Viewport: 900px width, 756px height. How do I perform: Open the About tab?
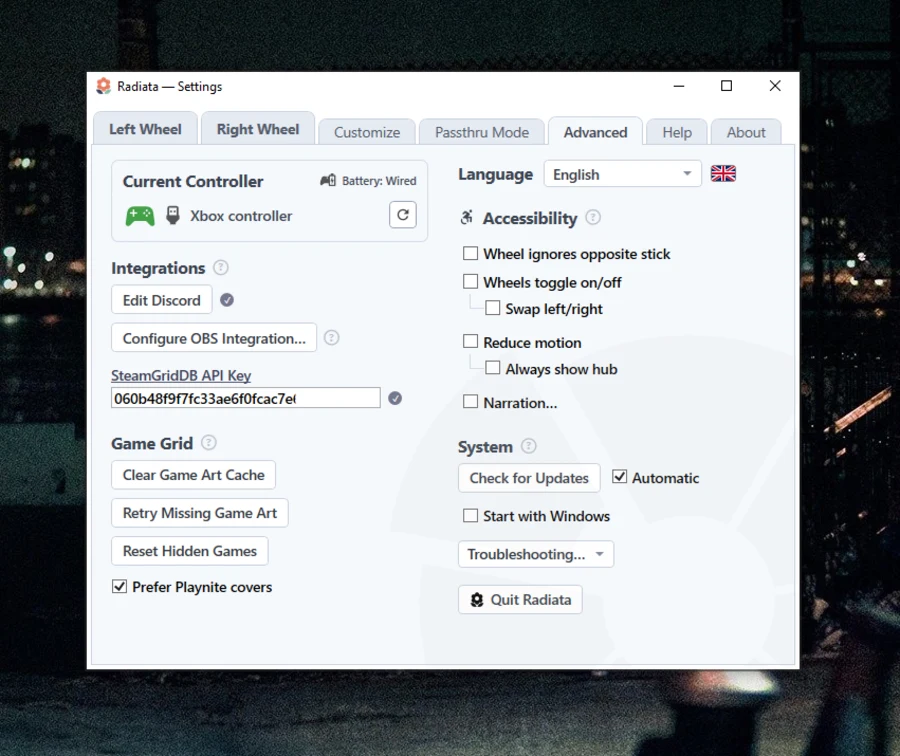point(746,132)
